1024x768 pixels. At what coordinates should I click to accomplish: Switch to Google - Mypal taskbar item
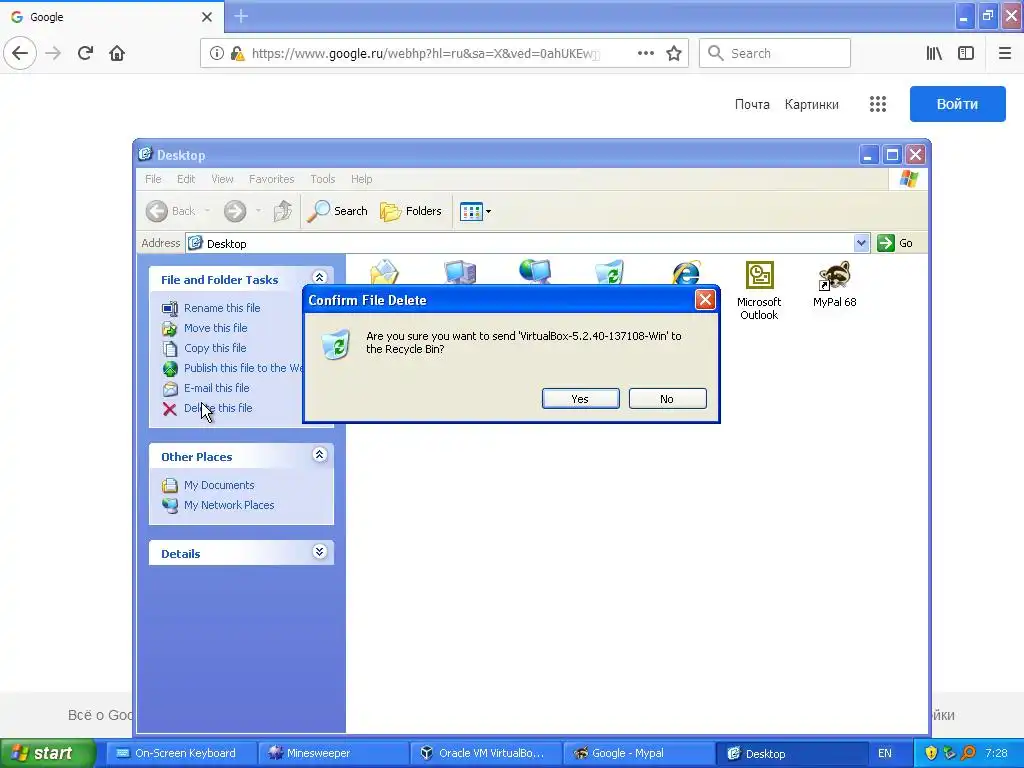click(637, 753)
